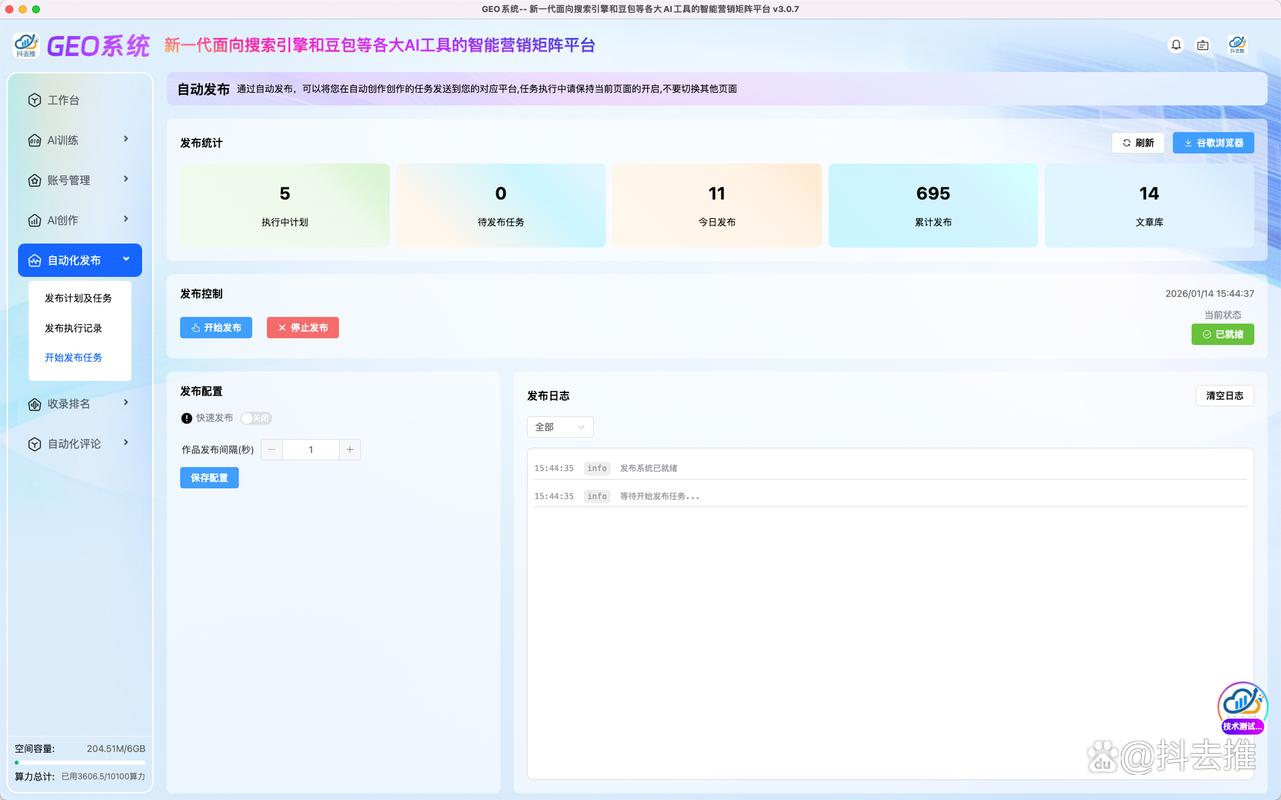
Task: Click the 自动化发布 sidebar icon
Action: pyautogui.click(x=35, y=260)
